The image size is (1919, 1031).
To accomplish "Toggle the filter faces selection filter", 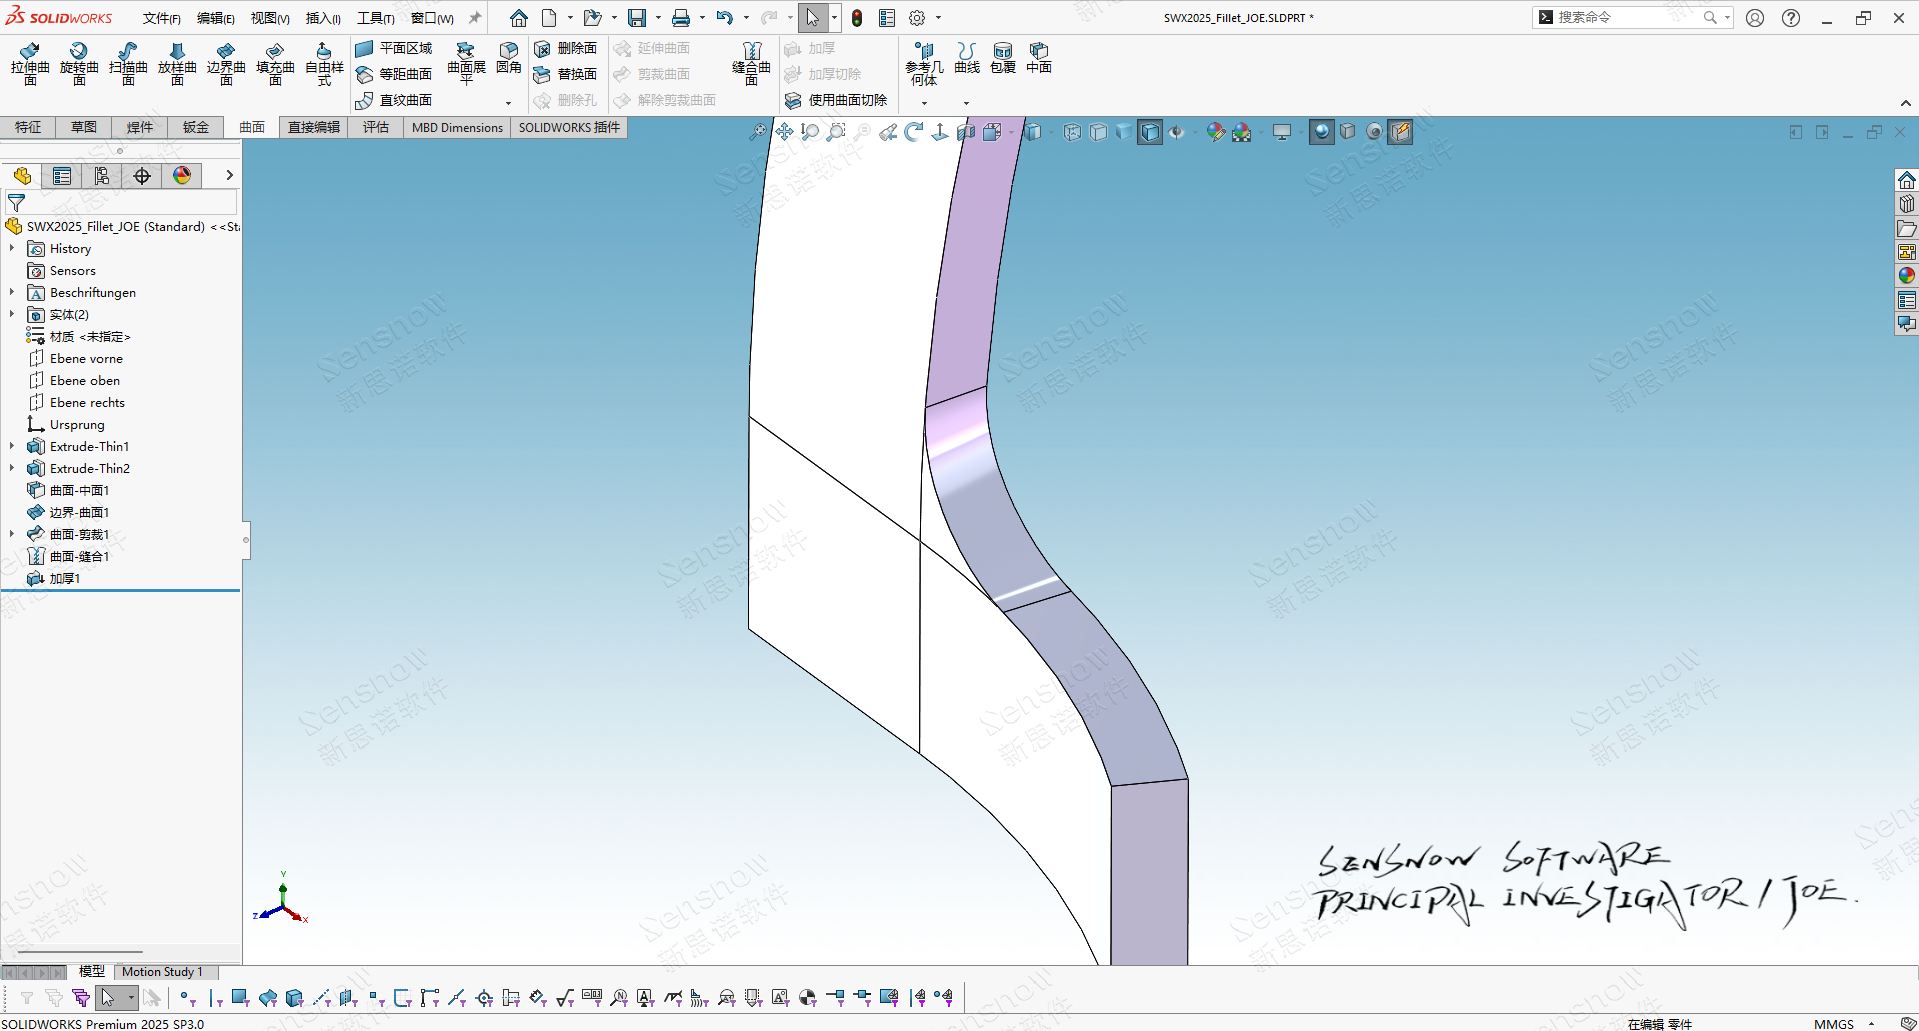I will (240, 997).
